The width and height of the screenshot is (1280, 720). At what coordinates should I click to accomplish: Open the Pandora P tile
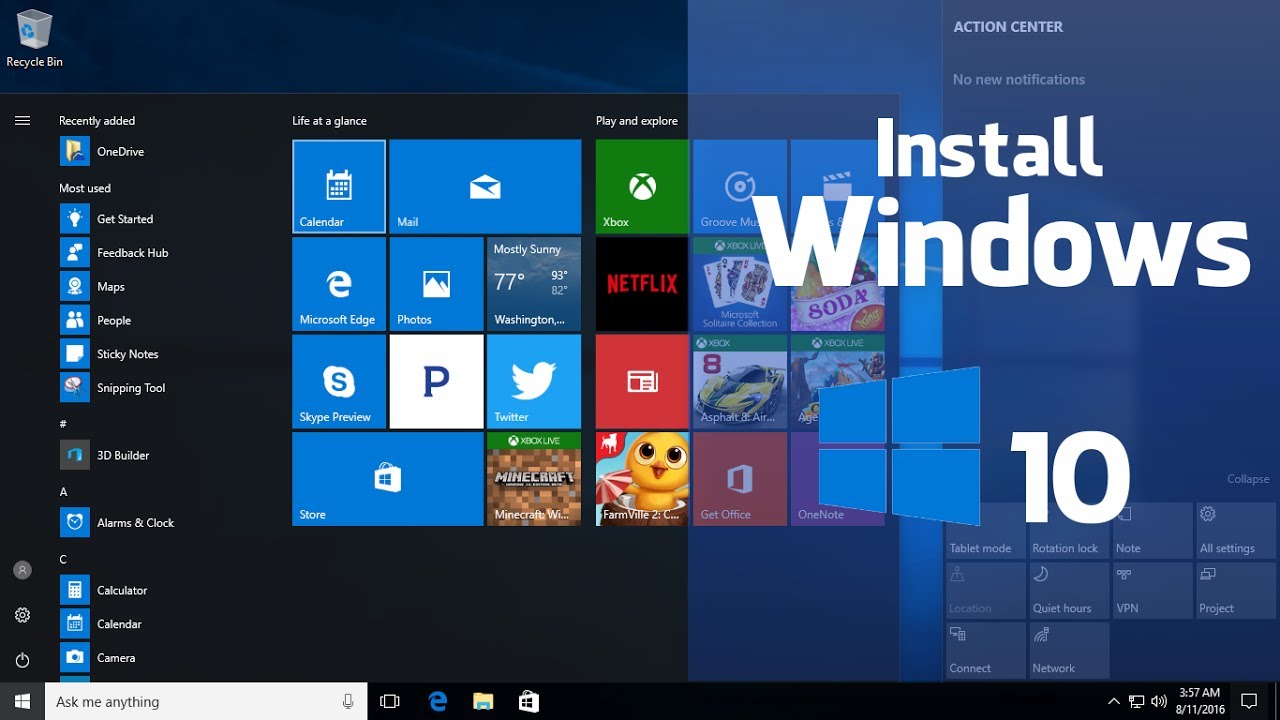click(x=436, y=381)
